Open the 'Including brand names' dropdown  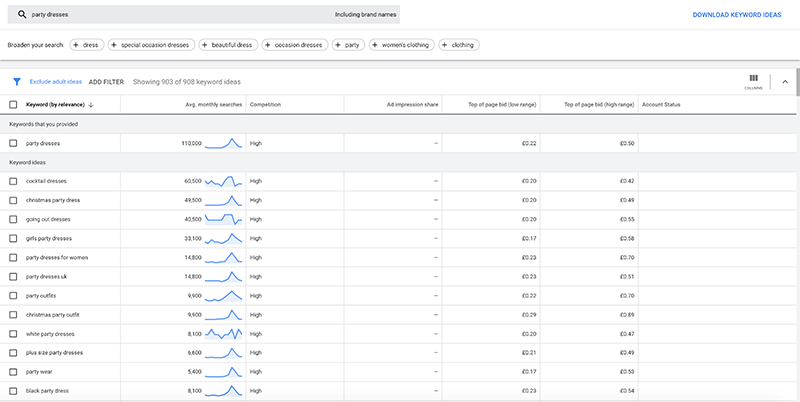[365, 15]
